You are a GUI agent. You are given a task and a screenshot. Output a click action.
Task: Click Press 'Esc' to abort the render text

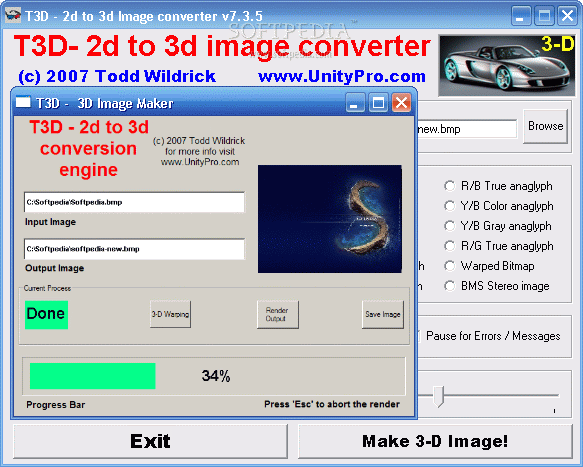click(332, 404)
